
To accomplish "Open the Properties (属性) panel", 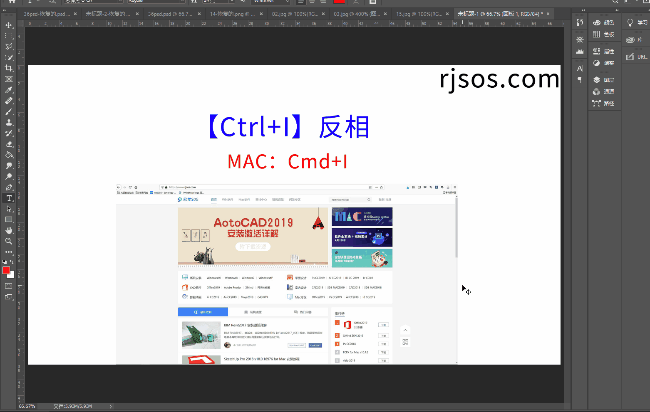I will pyautogui.click(x=604, y=51).
